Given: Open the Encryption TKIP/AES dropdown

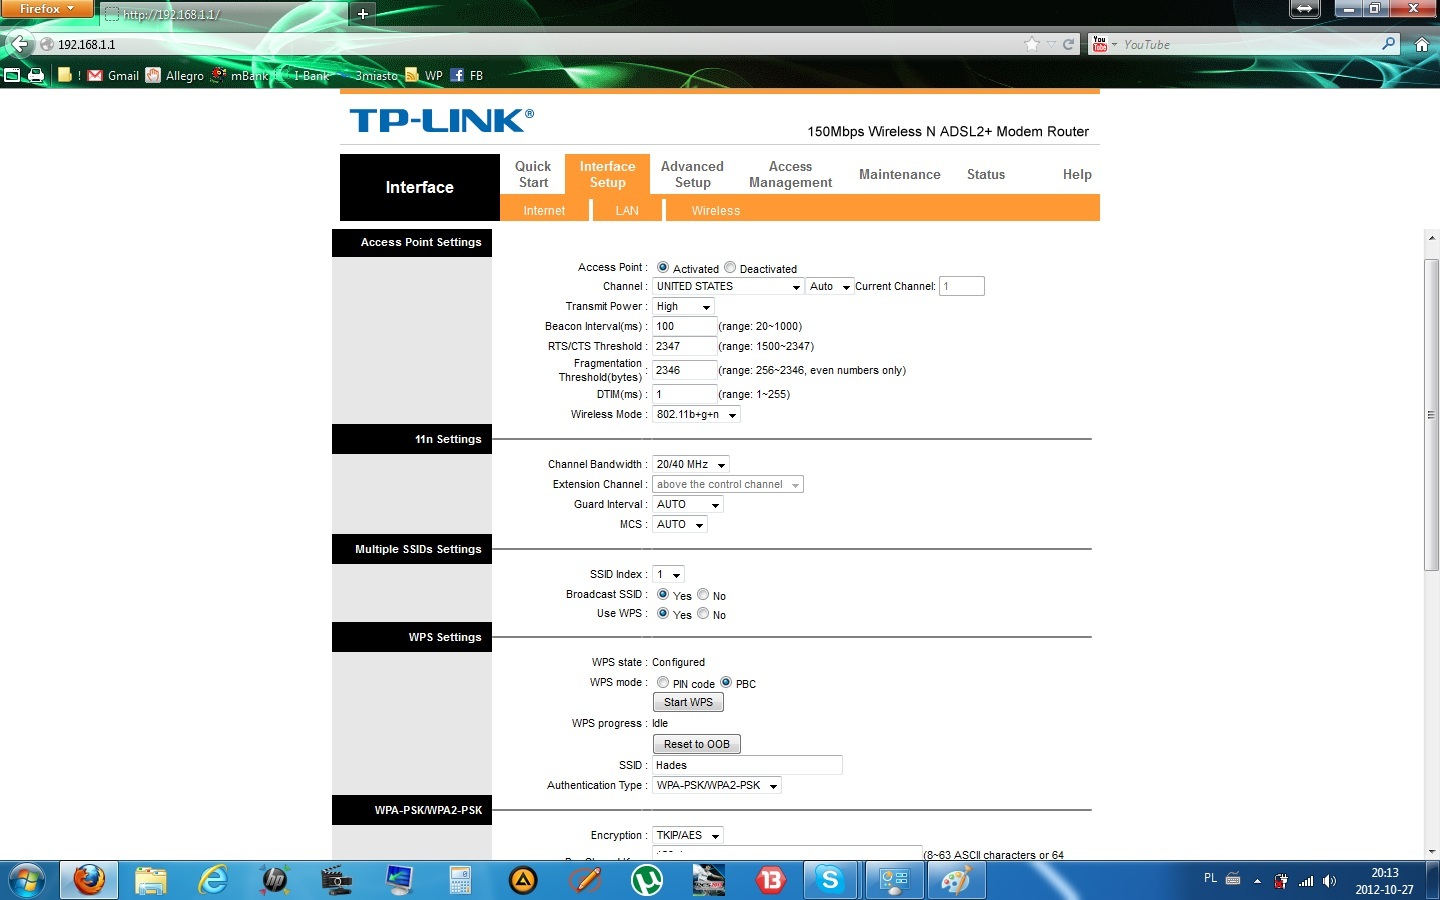Looking at the screenshot, I should pos(687,835).
